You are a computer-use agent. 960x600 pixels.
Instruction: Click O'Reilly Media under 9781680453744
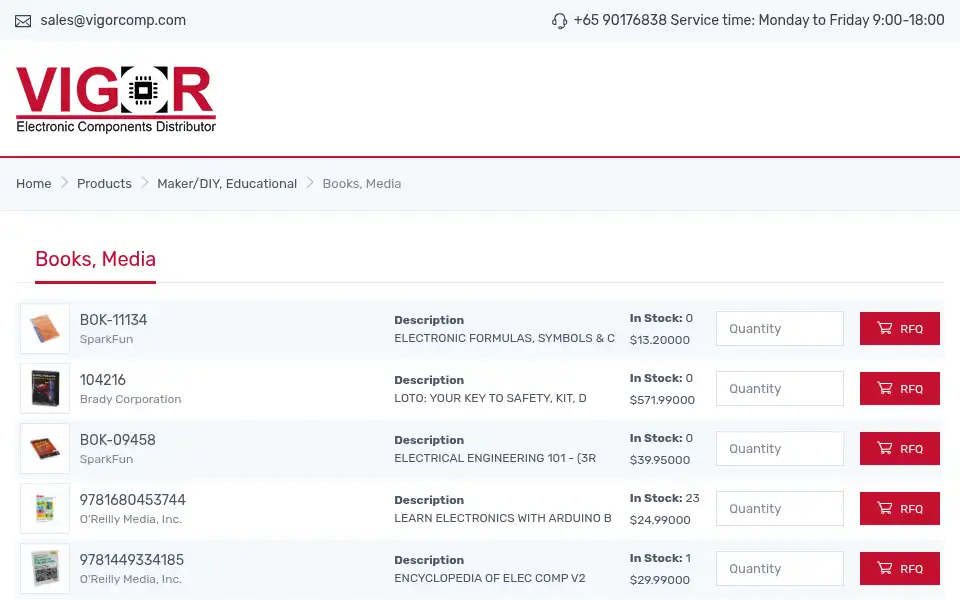point(131,519)
